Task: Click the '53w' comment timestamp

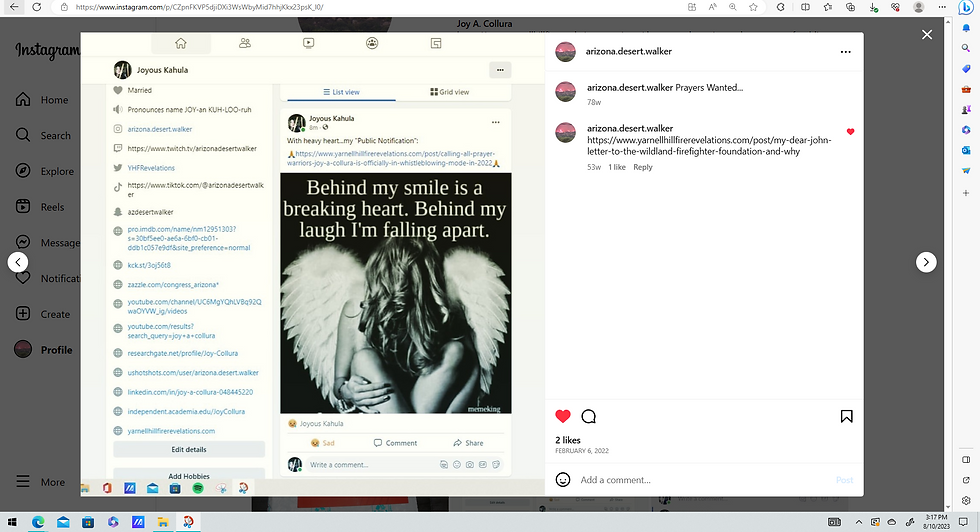Action: click(594, 167)
